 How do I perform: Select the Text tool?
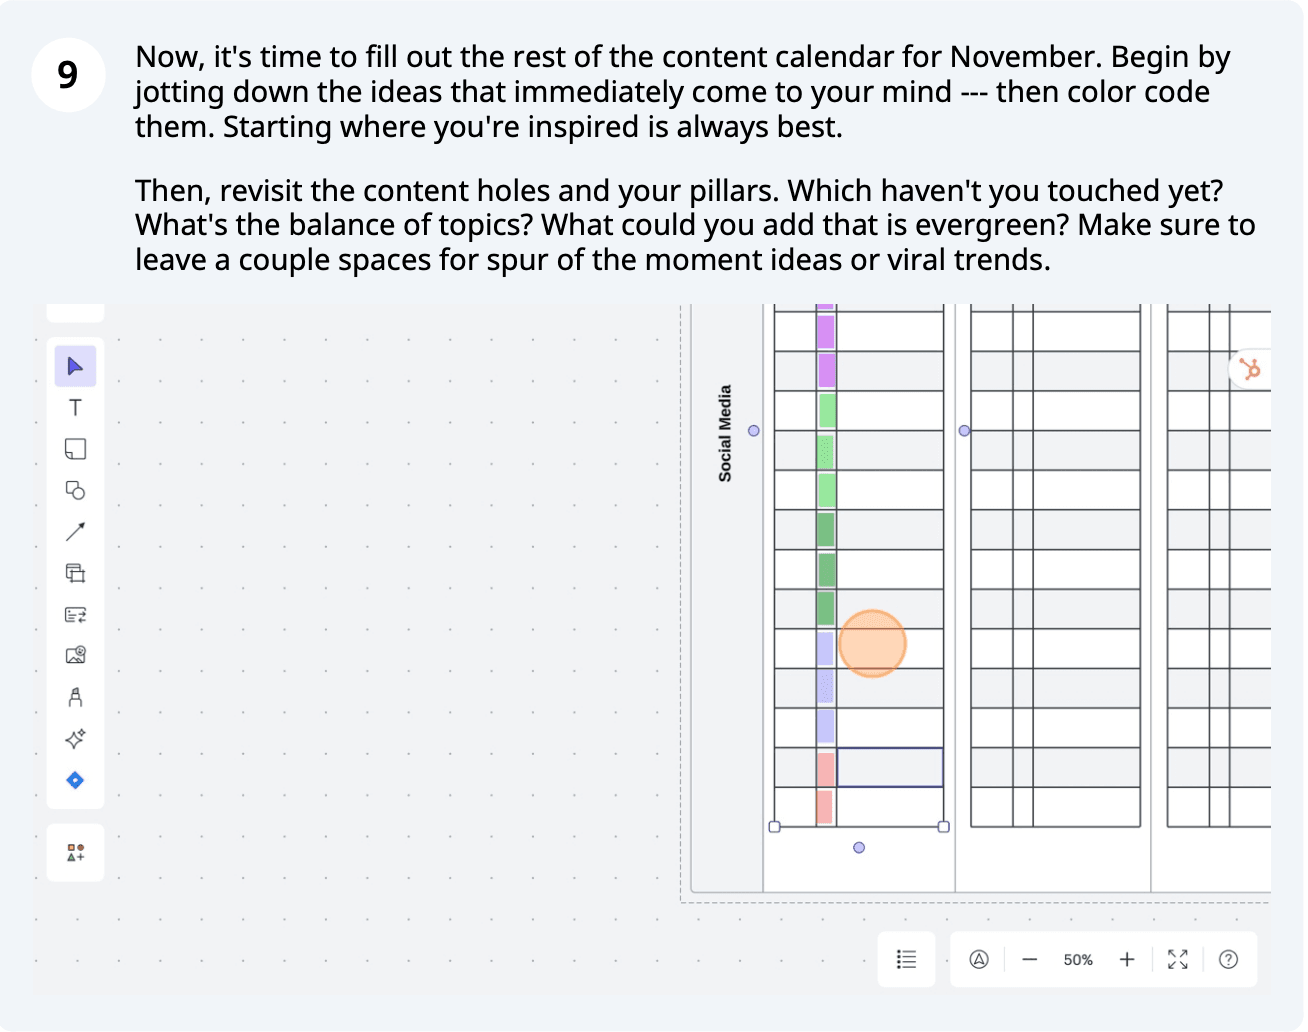tap(75, 408)
